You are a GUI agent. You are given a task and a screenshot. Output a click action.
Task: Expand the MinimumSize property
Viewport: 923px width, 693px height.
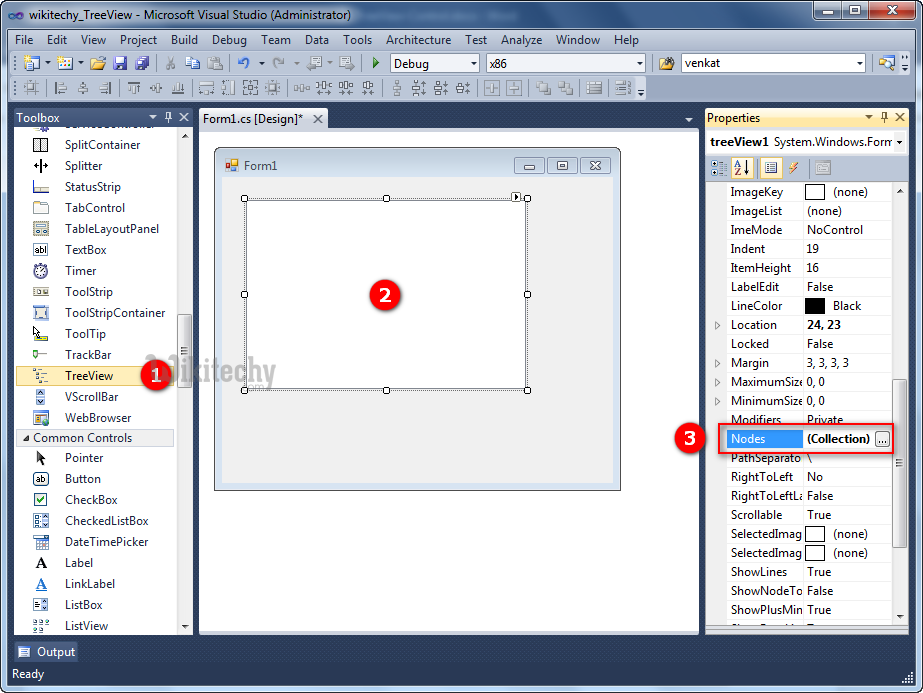717,401
